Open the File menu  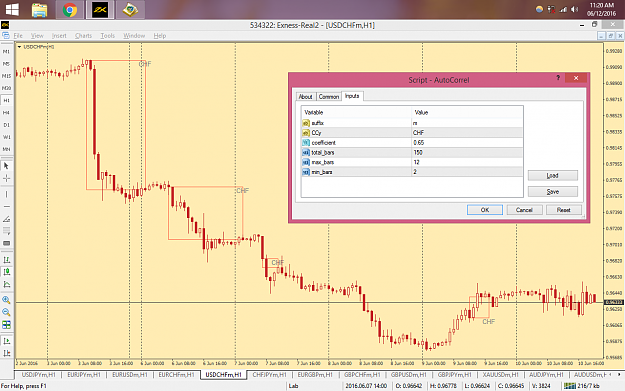[x=18, y=35]
